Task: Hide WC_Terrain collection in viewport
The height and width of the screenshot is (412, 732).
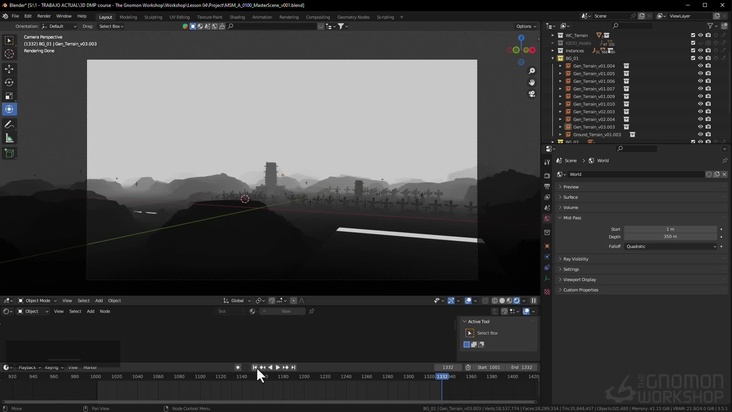Action: 700,35
